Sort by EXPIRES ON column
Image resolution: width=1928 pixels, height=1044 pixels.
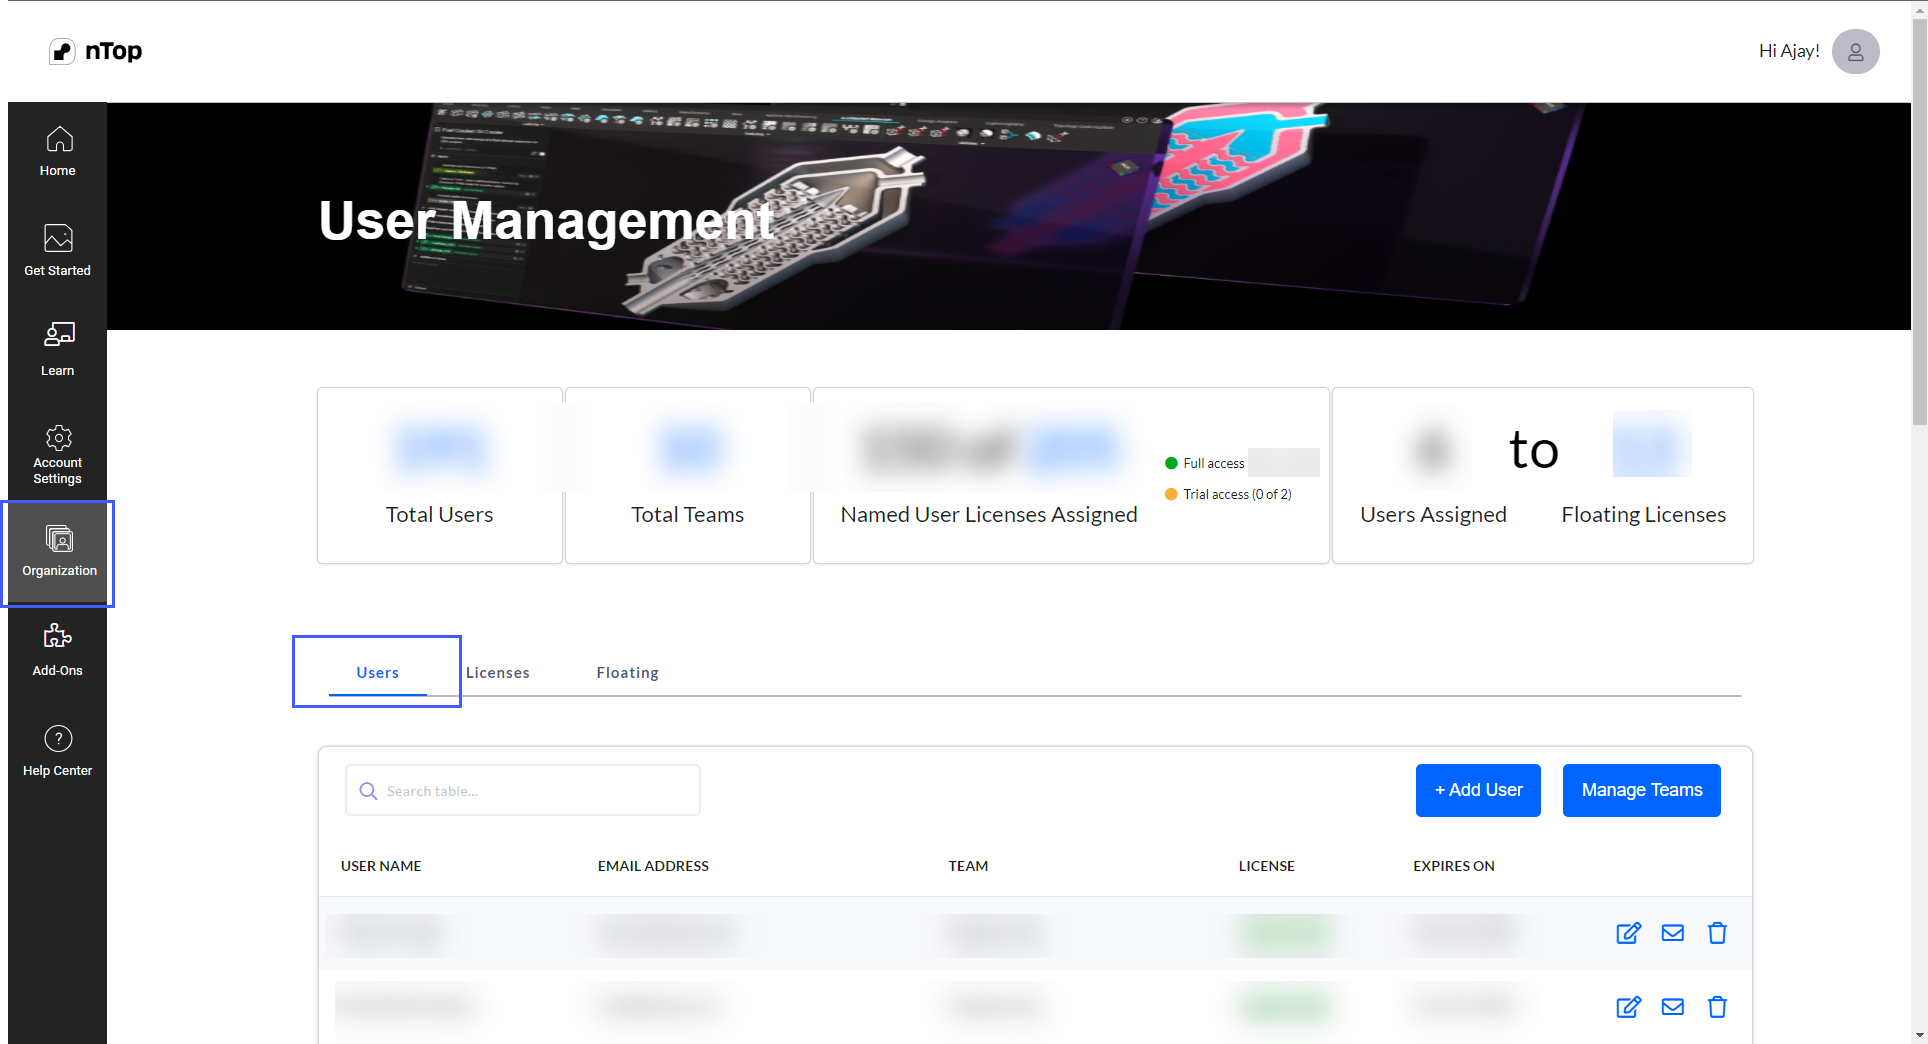1453,866
